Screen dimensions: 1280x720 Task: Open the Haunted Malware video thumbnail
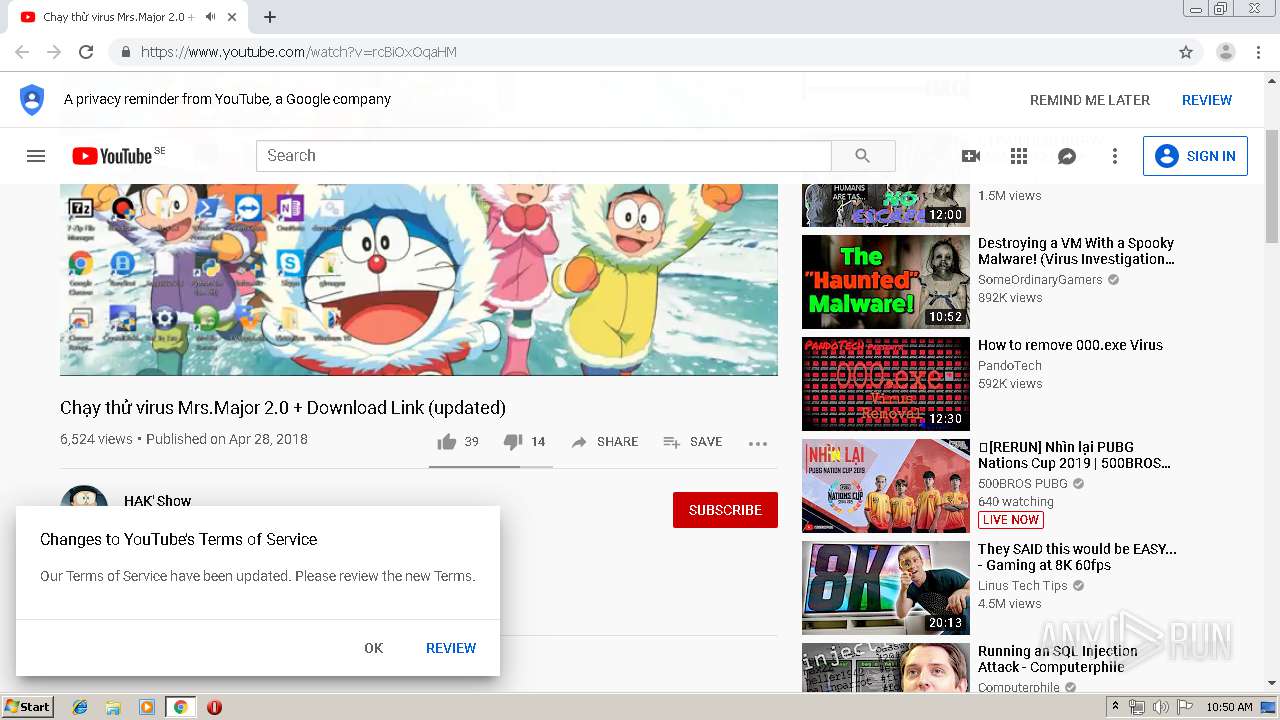coord(886,282)
